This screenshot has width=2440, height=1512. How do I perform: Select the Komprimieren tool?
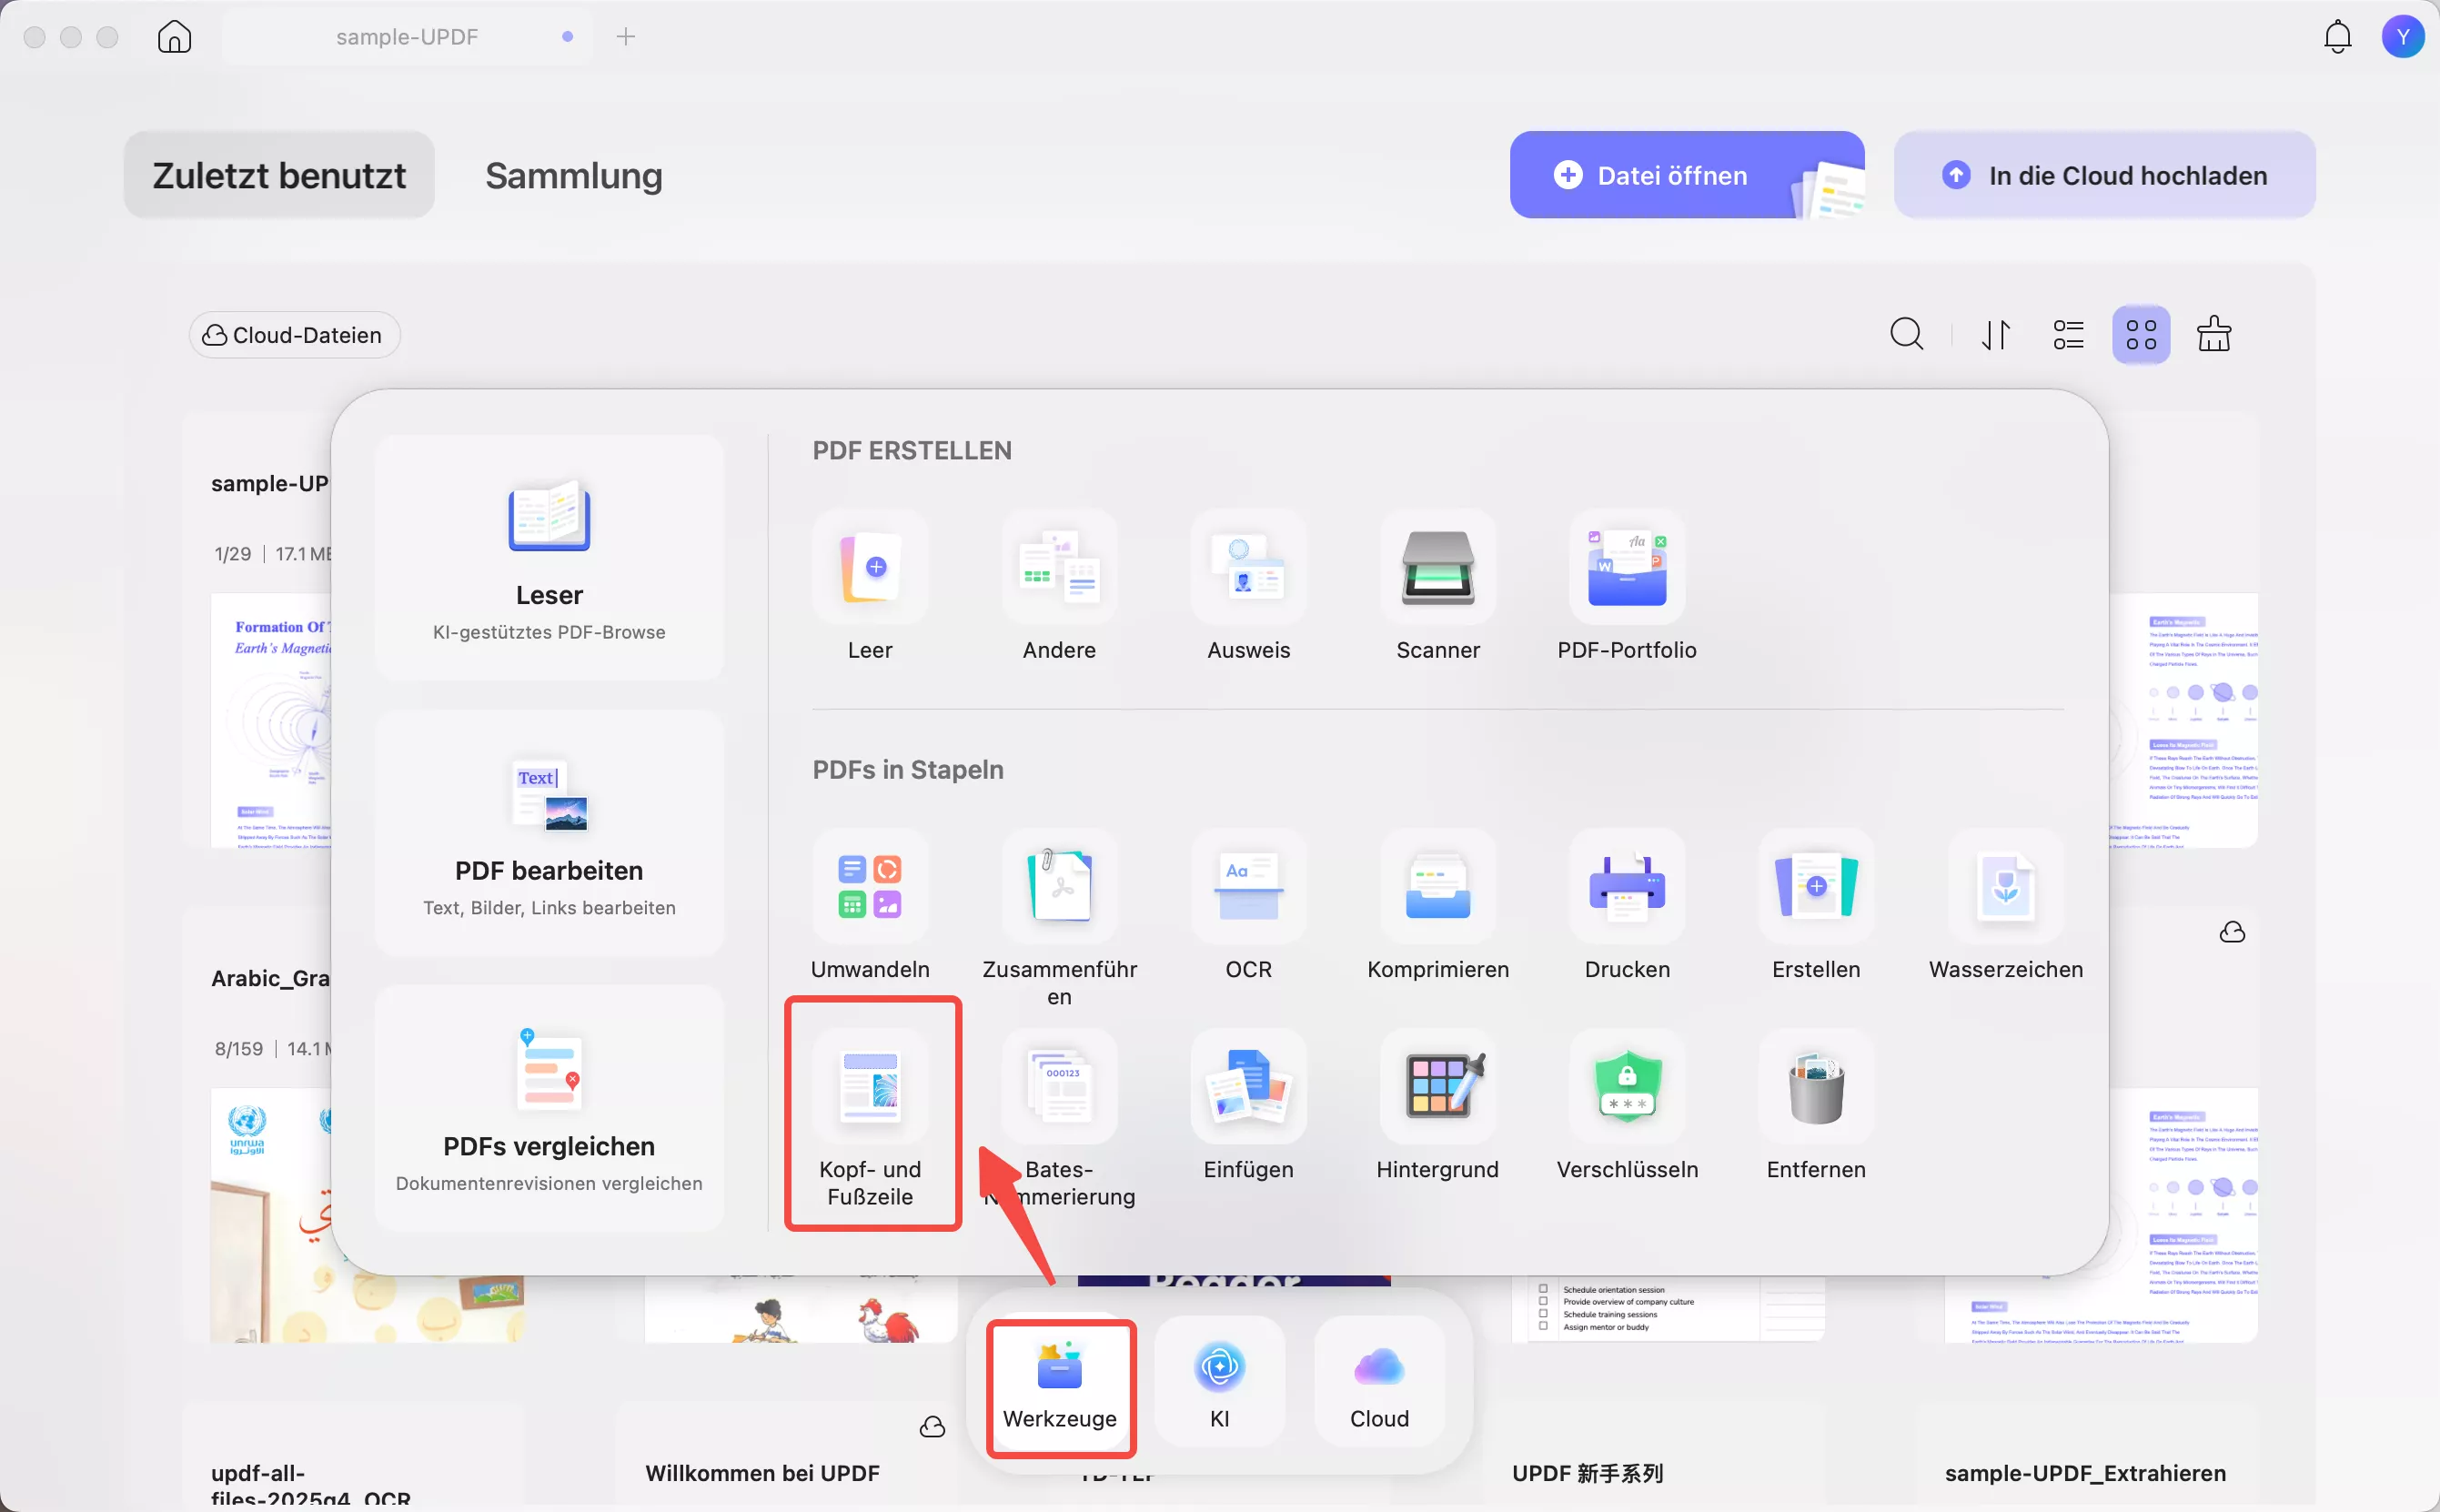click(1437, 888)
